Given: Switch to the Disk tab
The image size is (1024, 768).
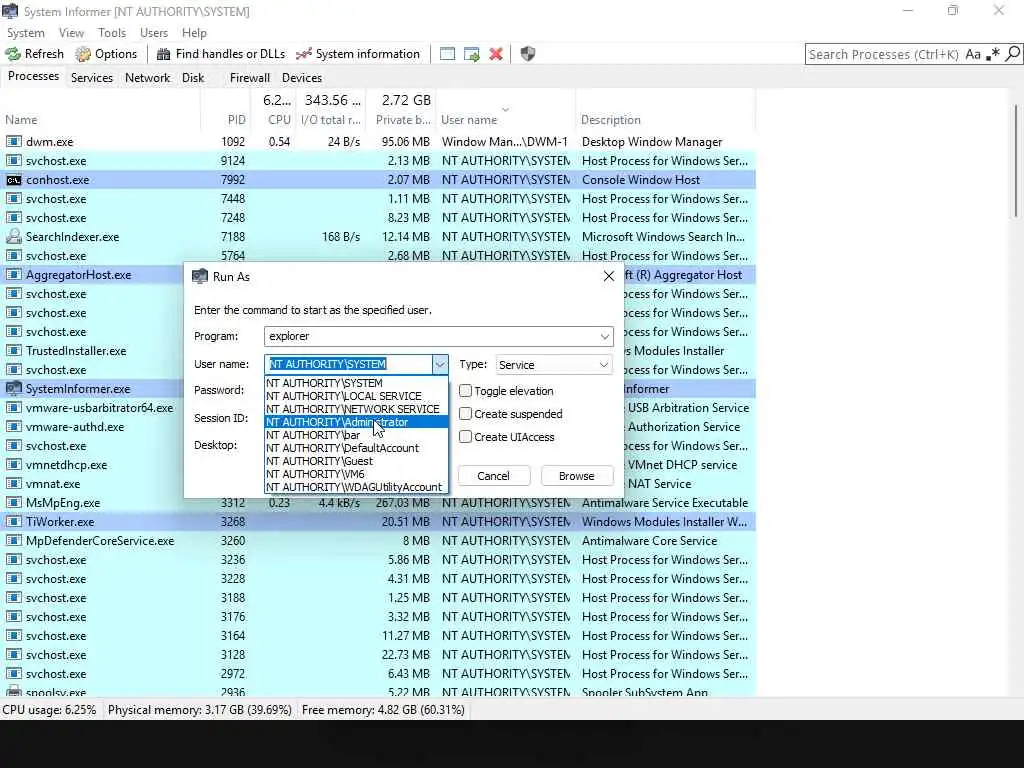Looking at the screenshot, I should [x=193, y=78].
